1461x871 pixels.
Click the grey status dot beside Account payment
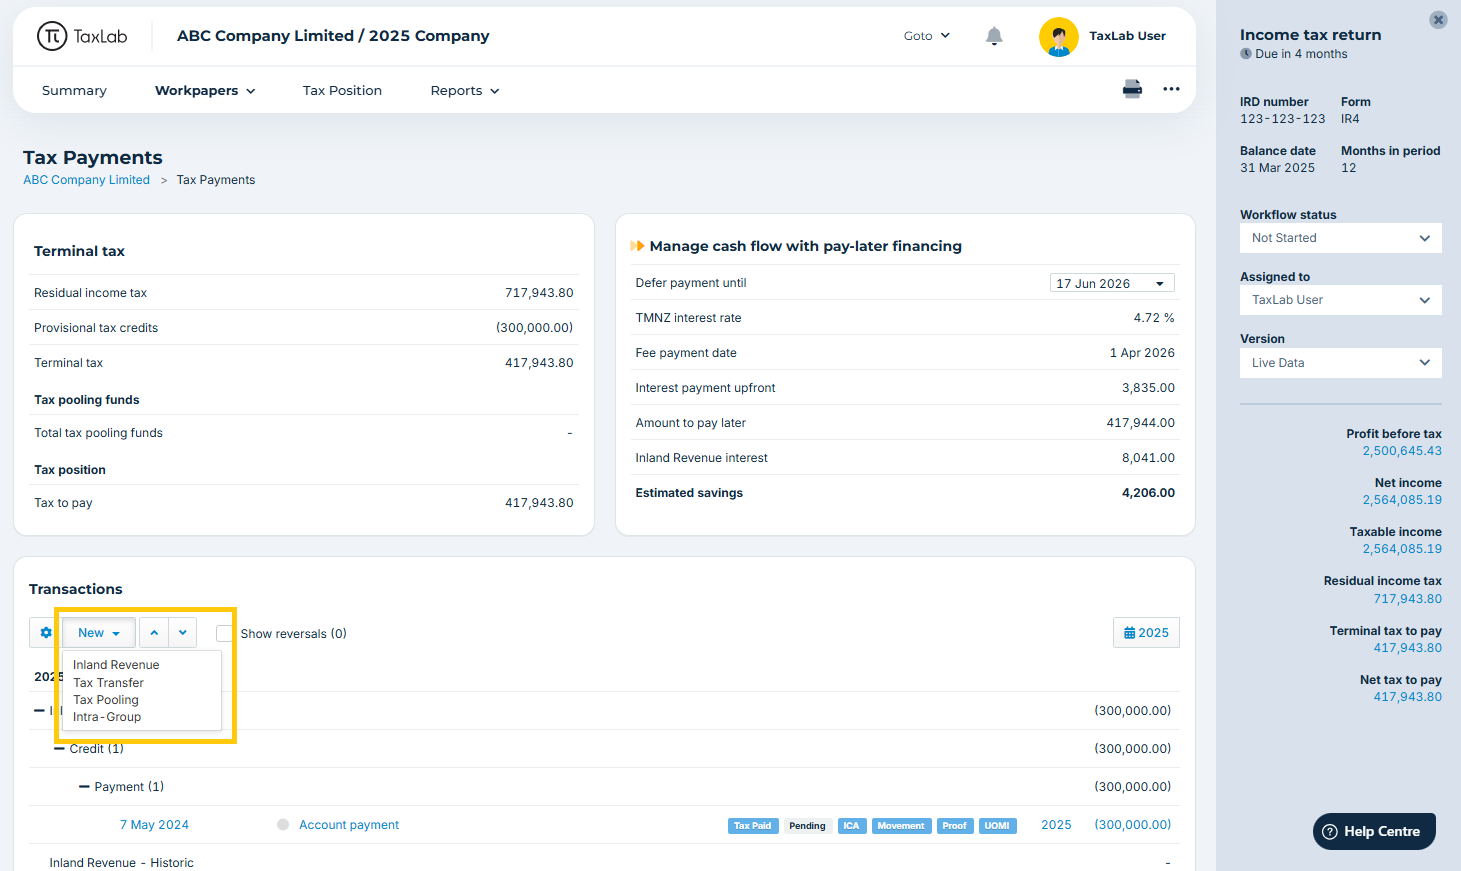283,825
